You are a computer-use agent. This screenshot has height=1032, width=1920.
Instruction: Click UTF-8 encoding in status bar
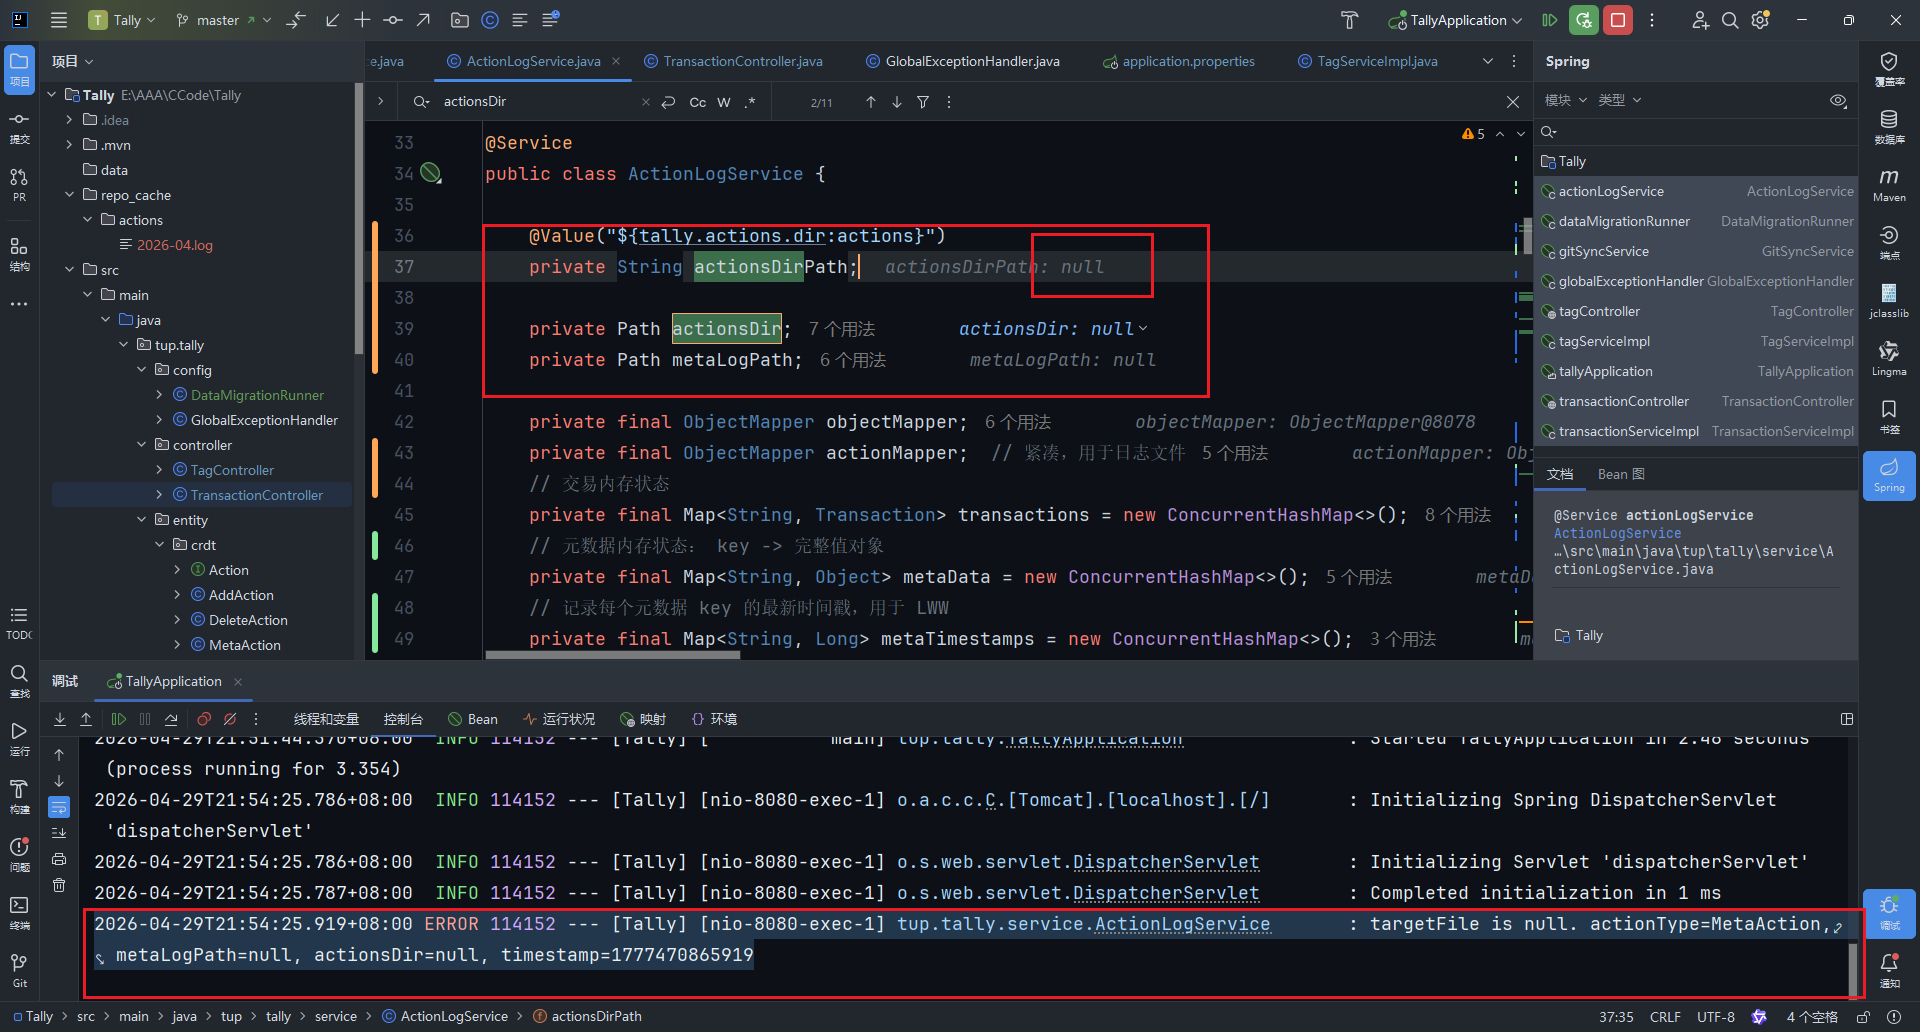1715,1016
